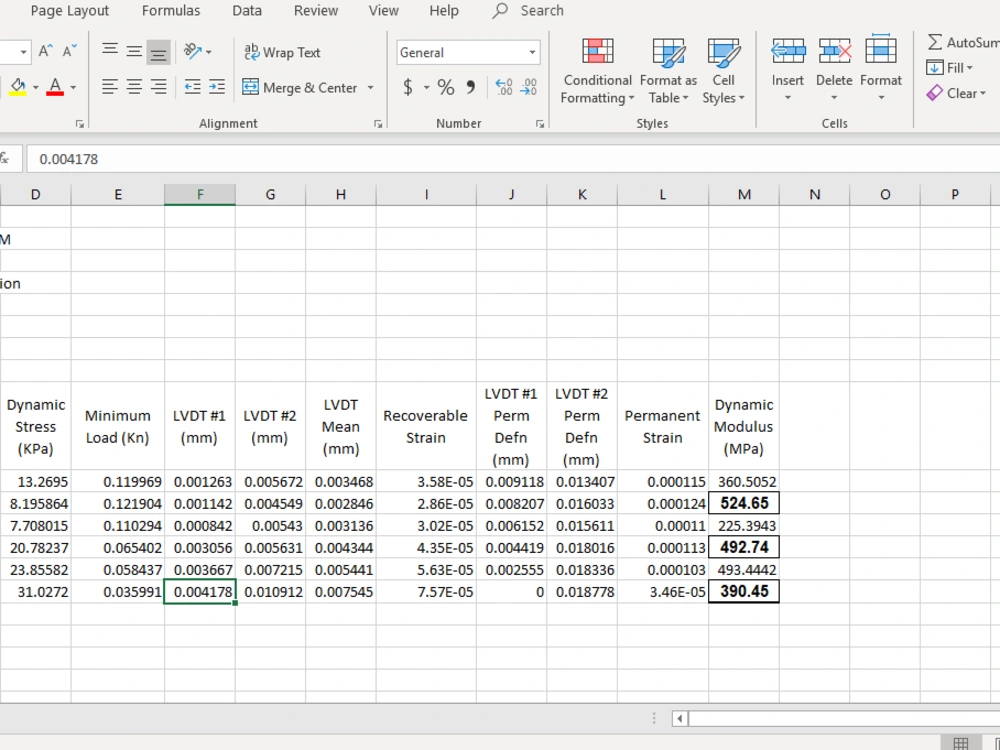This screenshot has width=1000, height=750.
Task: Switch to Data tab
Action: tap(247, 11)
